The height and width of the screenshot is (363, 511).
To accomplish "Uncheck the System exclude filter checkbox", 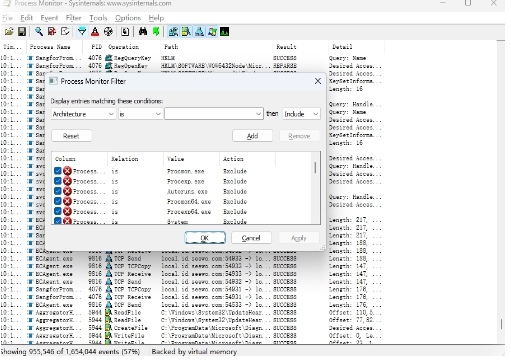I will 58,221.
